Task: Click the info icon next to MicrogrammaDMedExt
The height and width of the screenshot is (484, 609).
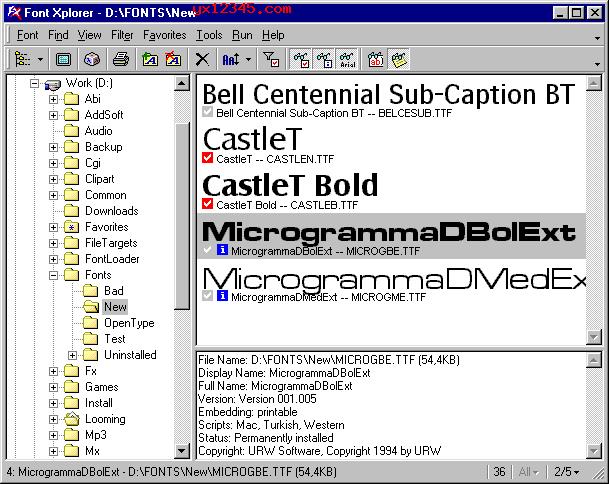Action: pos(222,296)
